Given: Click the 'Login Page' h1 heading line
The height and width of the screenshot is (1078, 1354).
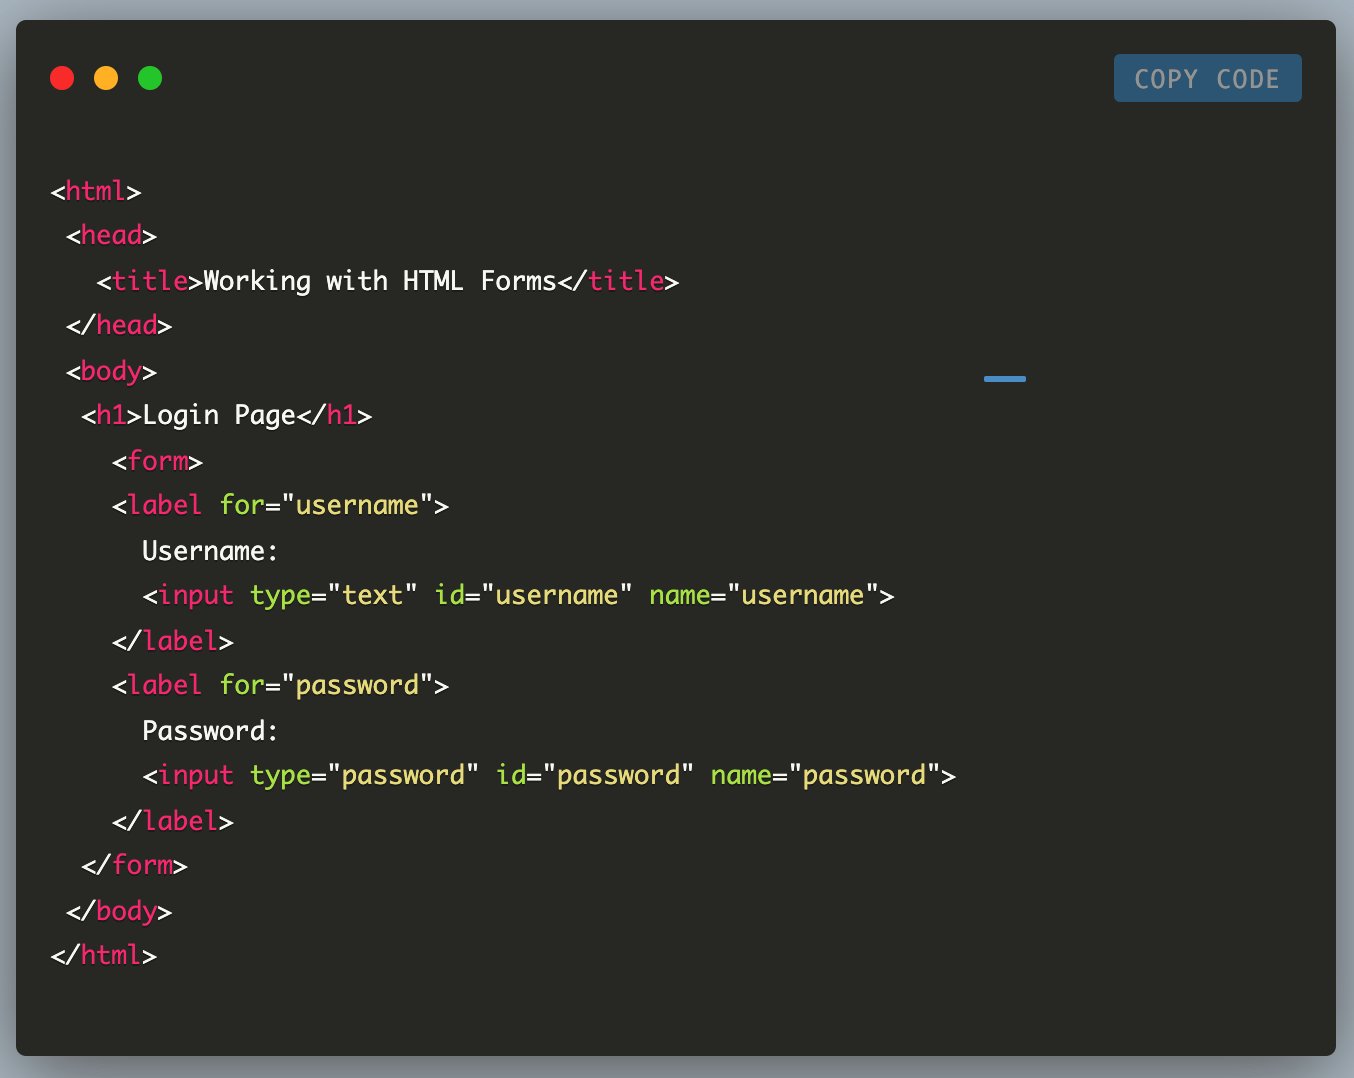Looking at the screenshot, I should [227, 415].
